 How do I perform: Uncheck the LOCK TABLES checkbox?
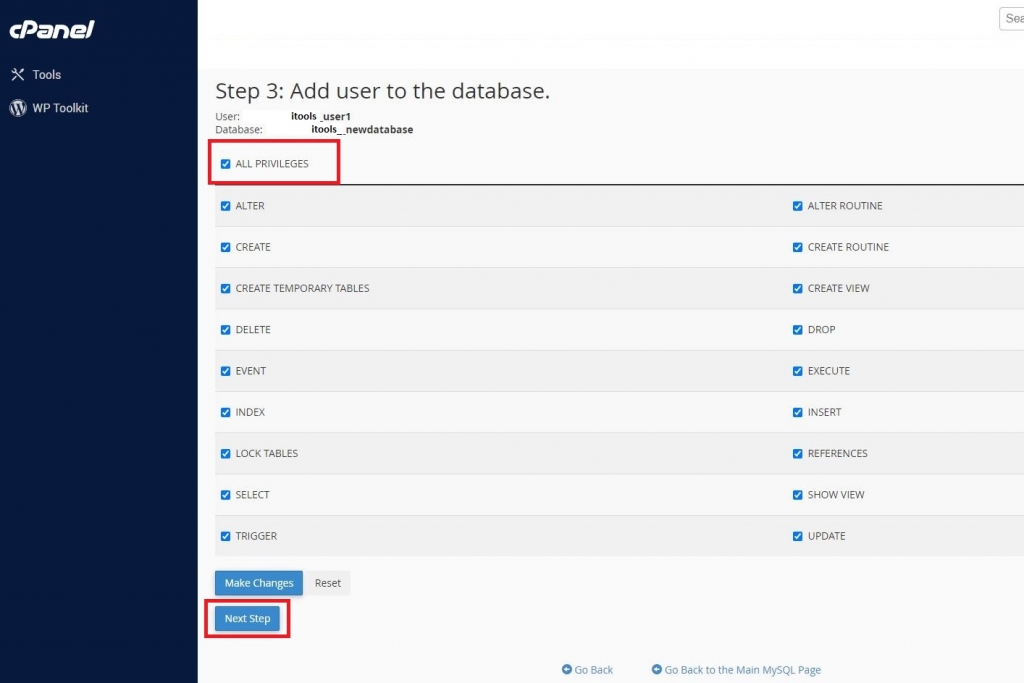click(225, 454)
